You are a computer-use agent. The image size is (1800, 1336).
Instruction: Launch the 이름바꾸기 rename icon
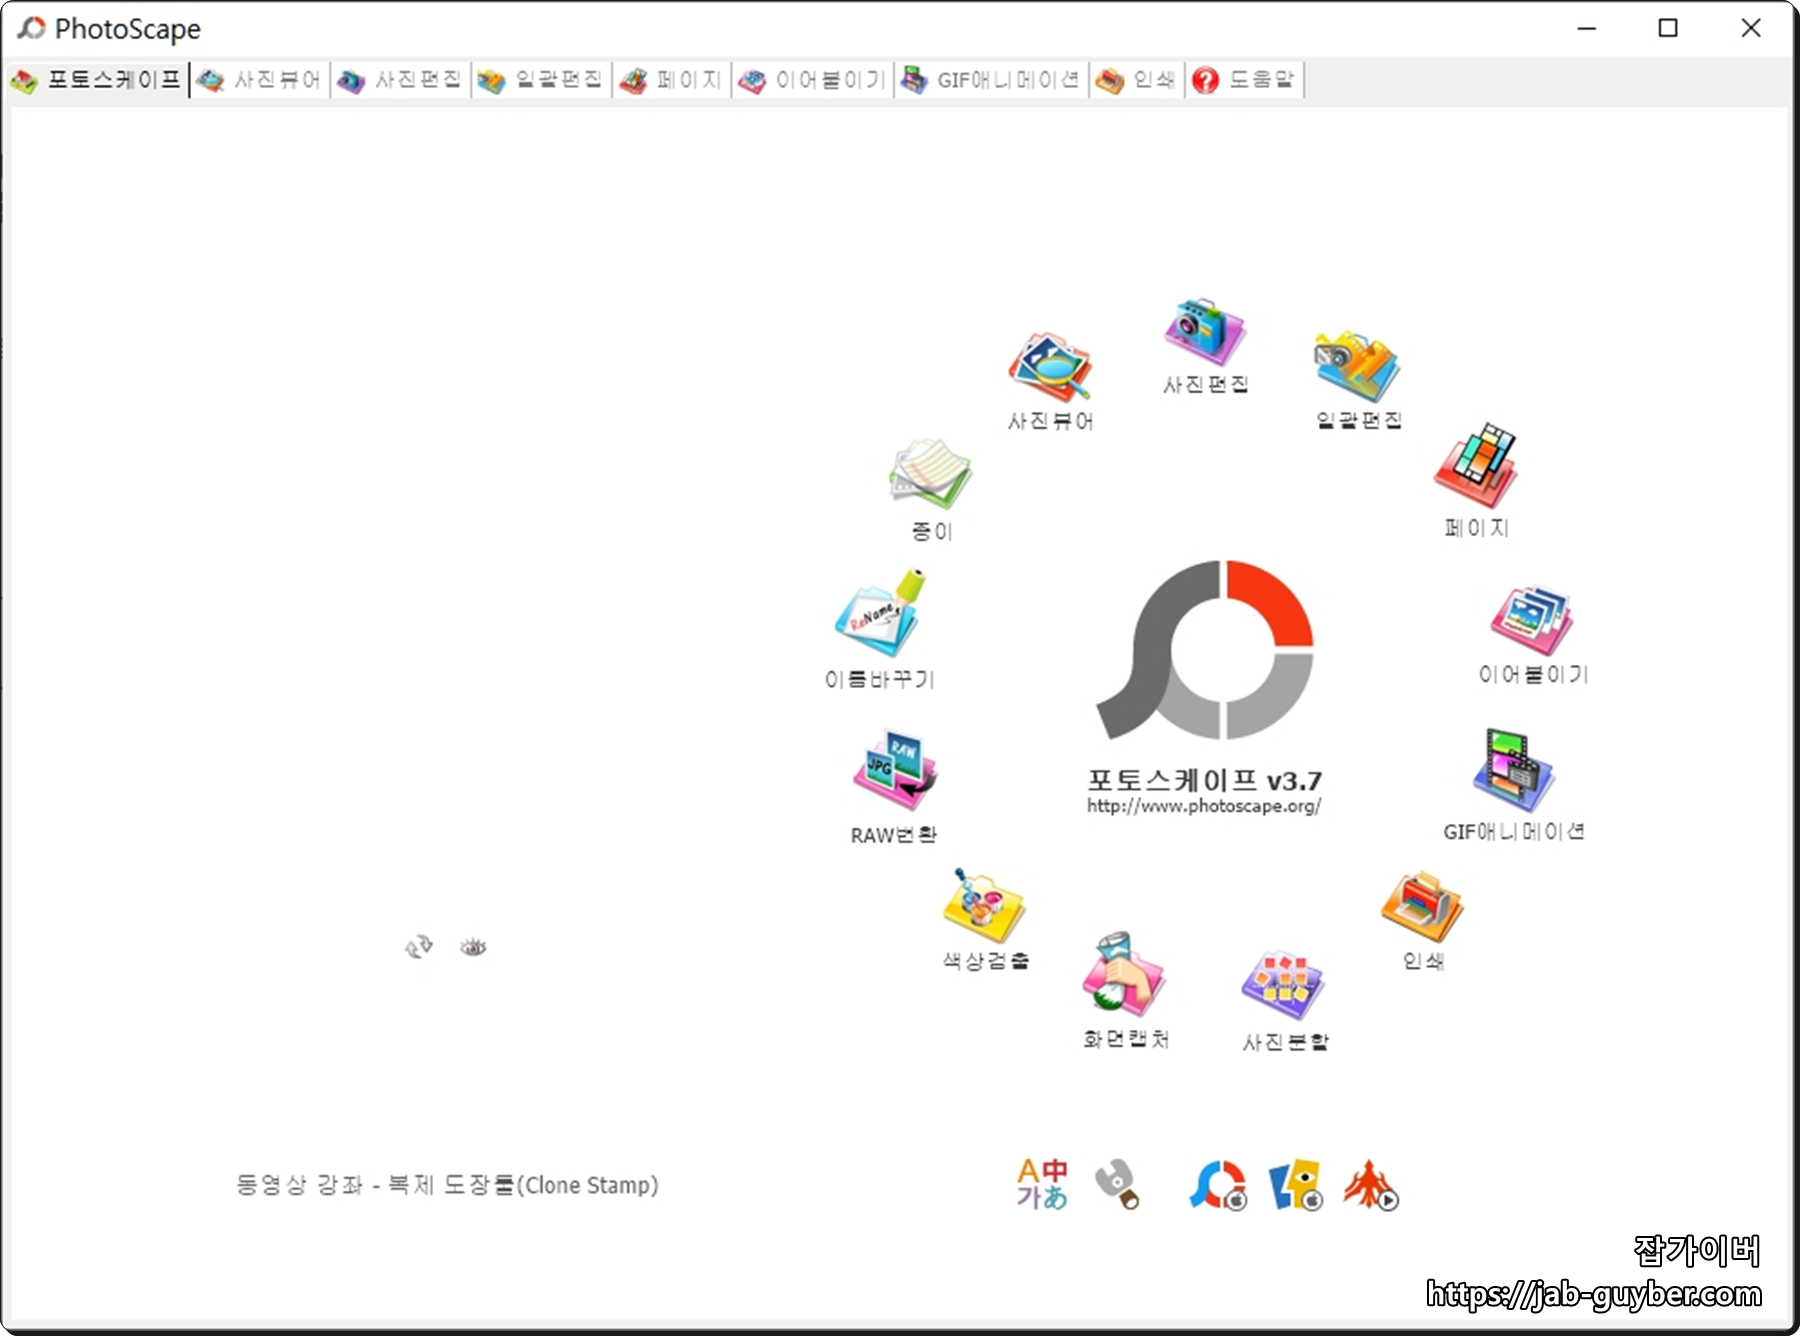(880, 613)
